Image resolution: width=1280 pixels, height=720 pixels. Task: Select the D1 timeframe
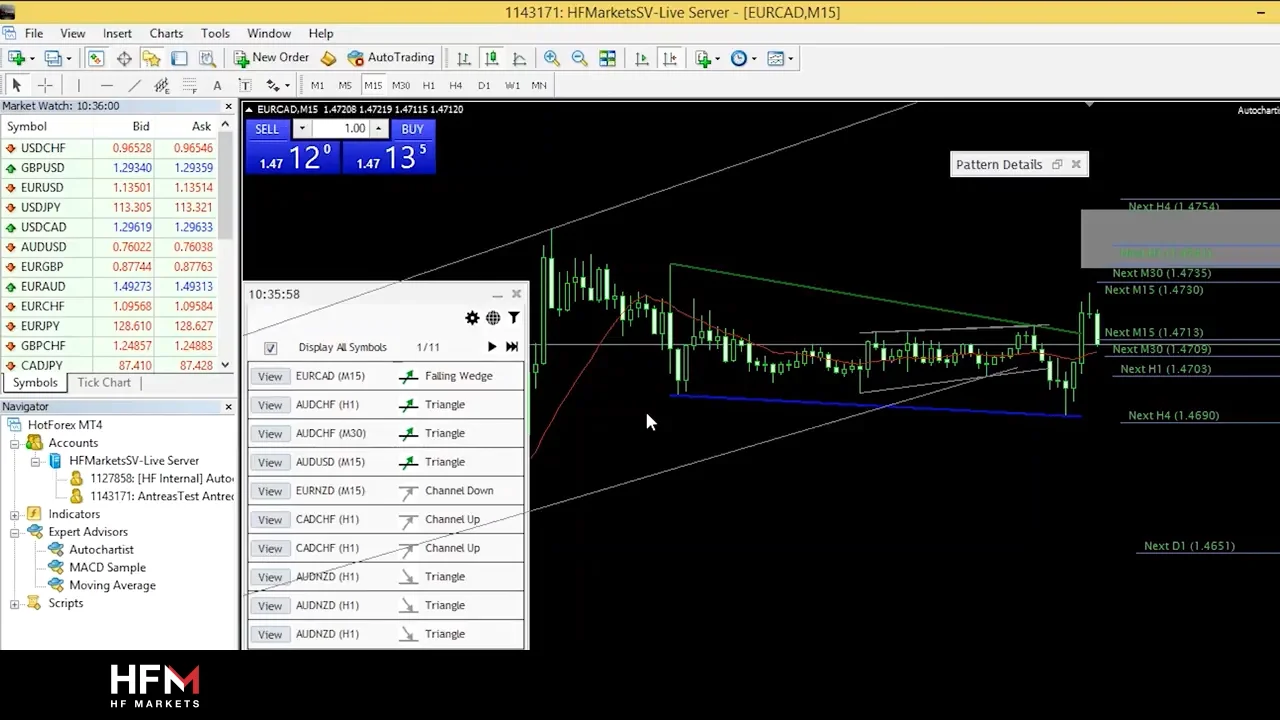(484, 86)
